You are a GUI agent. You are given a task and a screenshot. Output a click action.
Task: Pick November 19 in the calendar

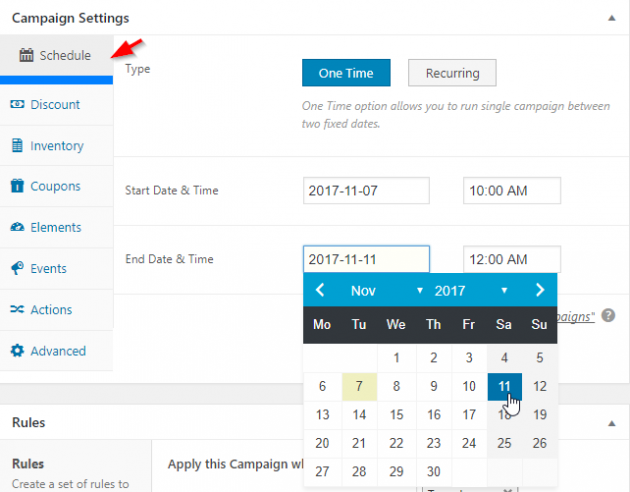coord(540,414)
